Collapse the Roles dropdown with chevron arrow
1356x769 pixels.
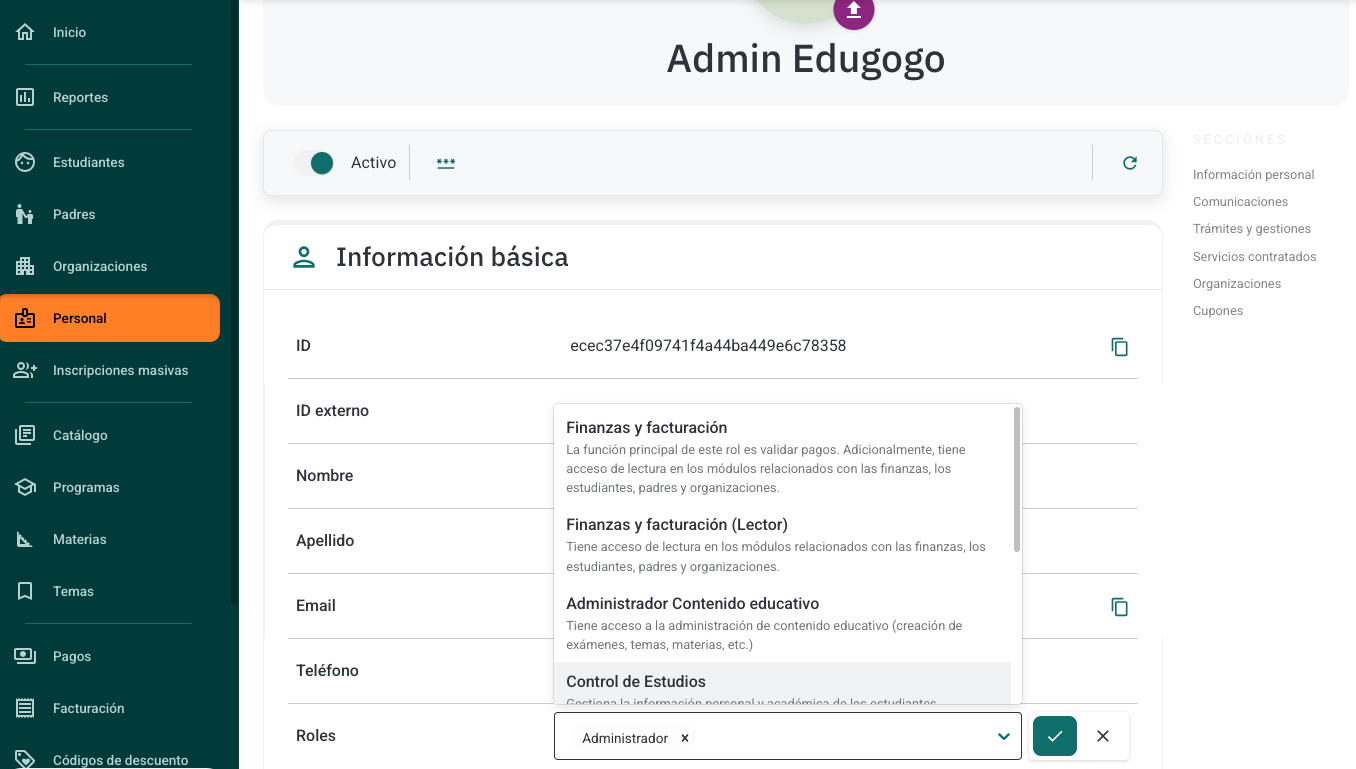click(1004, 737)
